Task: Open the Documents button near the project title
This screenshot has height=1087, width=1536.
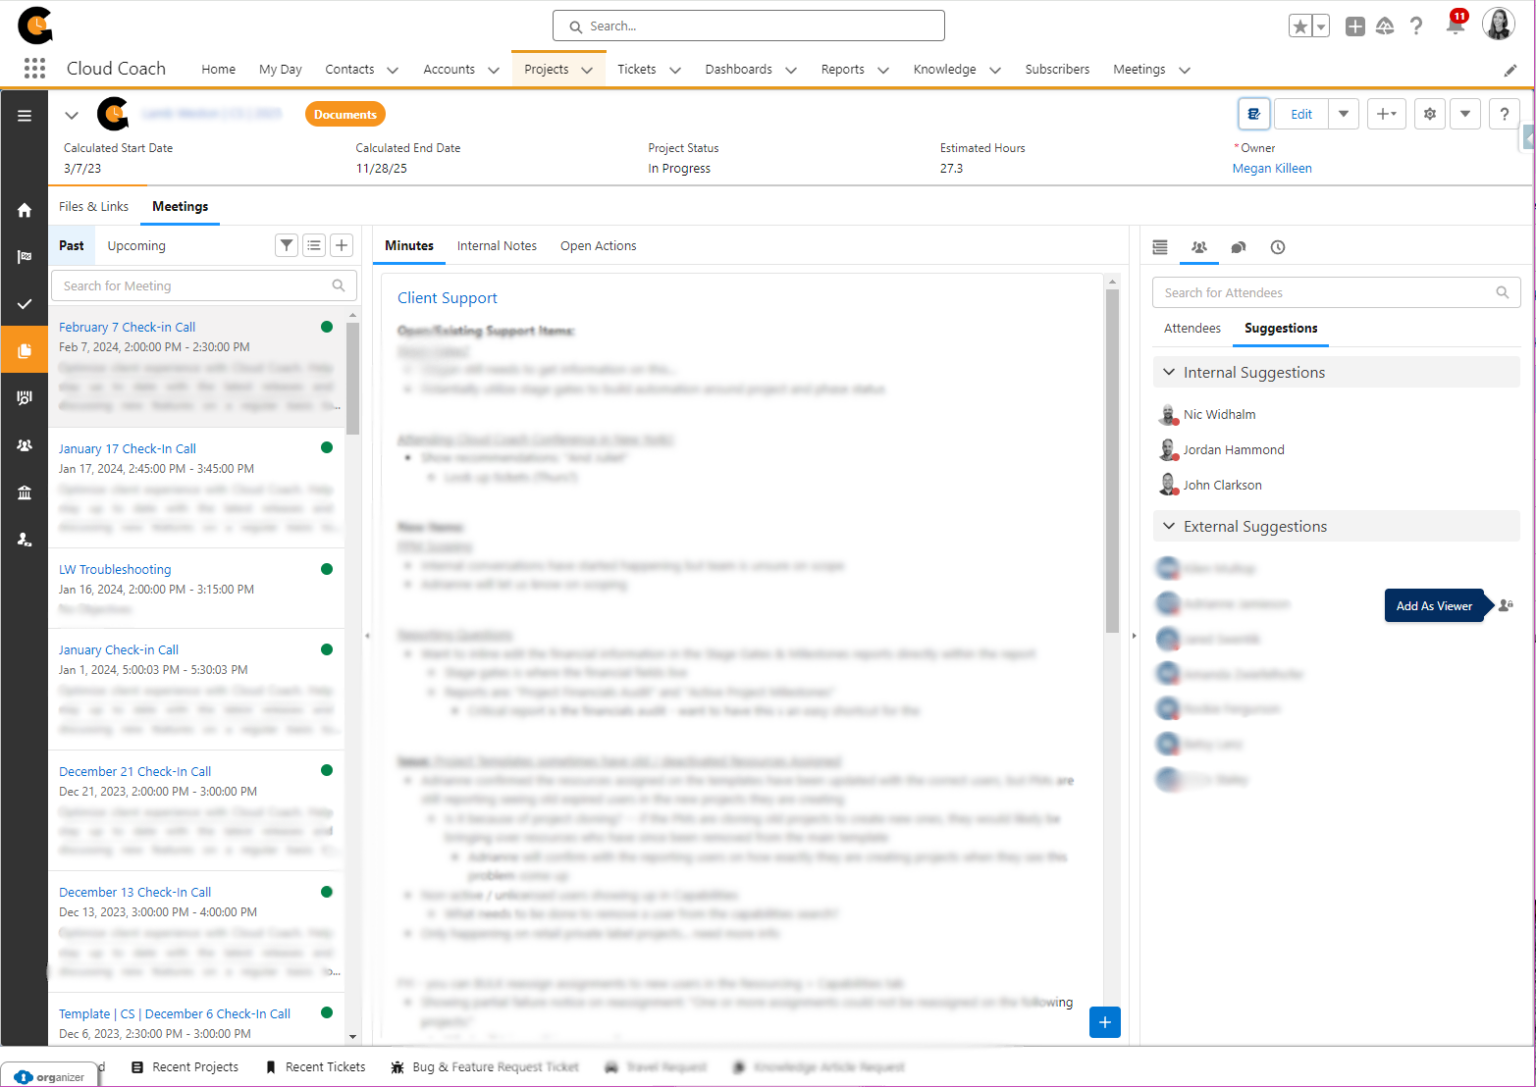Action: [345, 114]
